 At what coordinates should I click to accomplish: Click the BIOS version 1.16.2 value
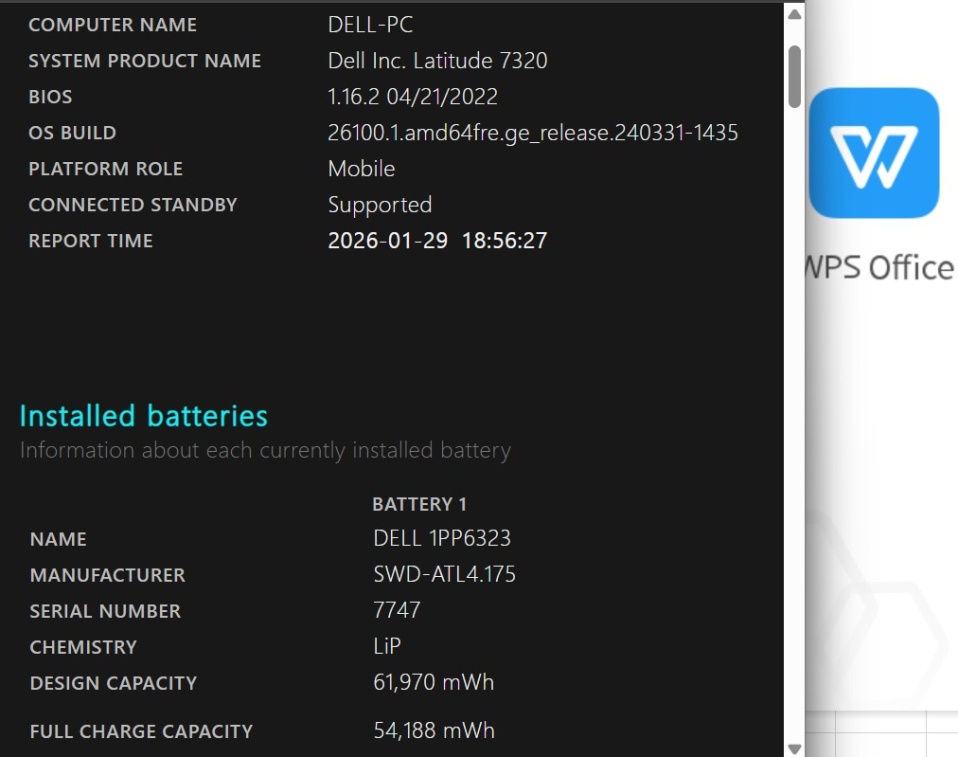click(x=412, y=96)
